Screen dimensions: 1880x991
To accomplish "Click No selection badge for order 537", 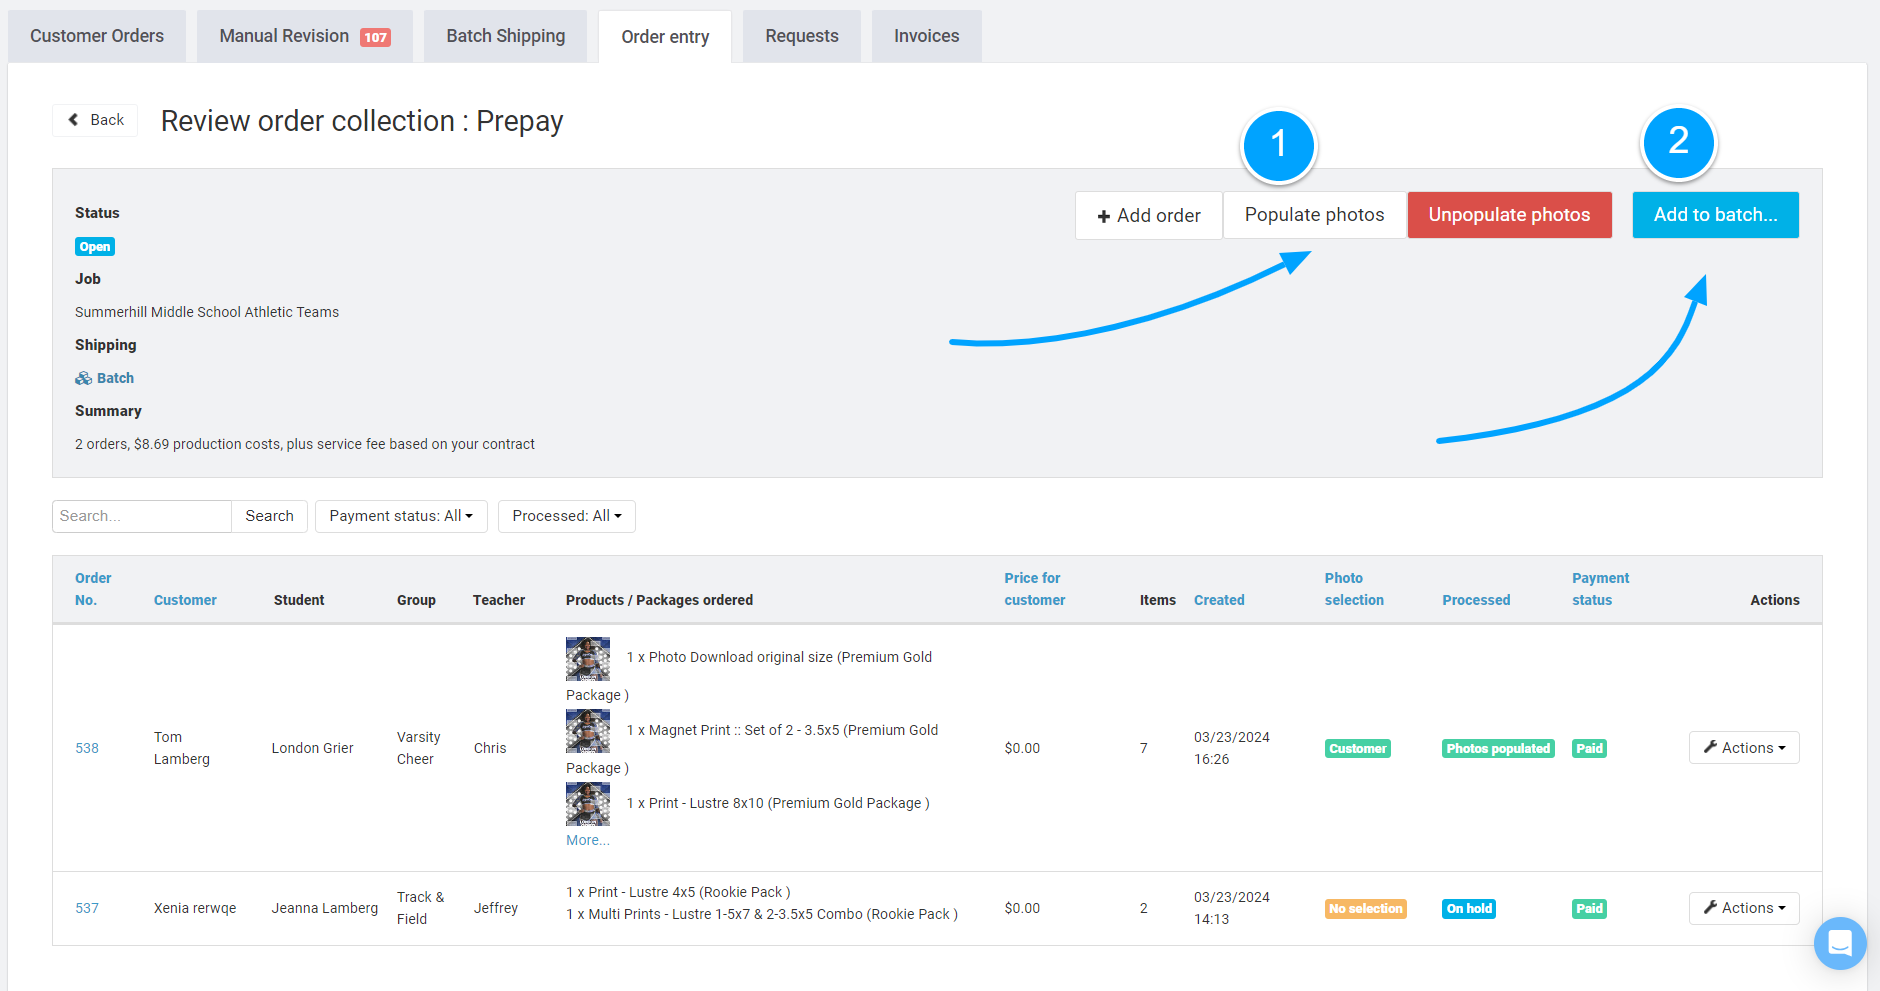I will 1365,909.
